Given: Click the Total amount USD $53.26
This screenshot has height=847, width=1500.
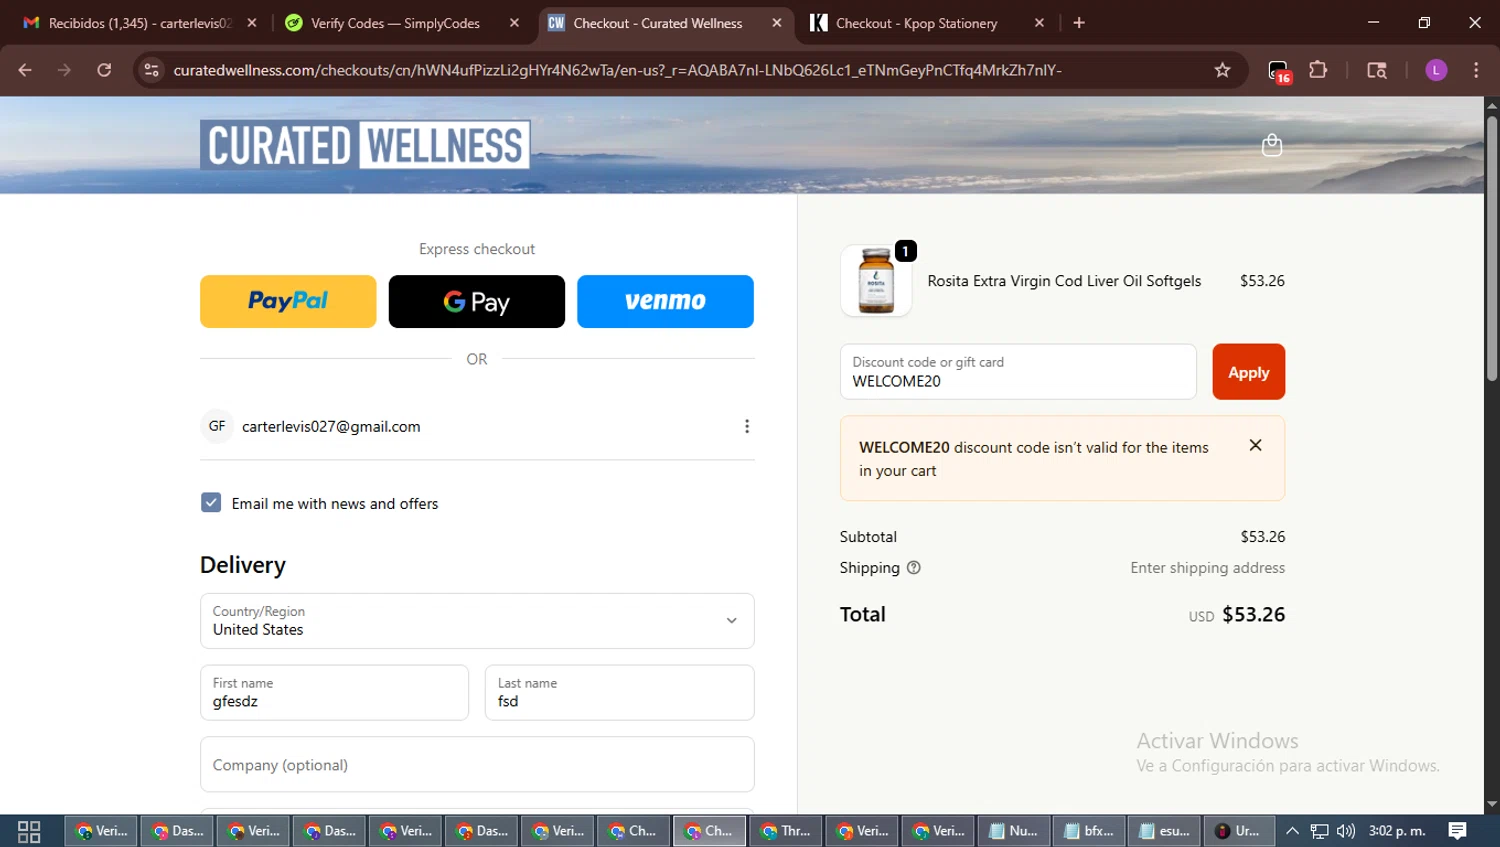Looking at the screenshot, I should (1237, 615).
